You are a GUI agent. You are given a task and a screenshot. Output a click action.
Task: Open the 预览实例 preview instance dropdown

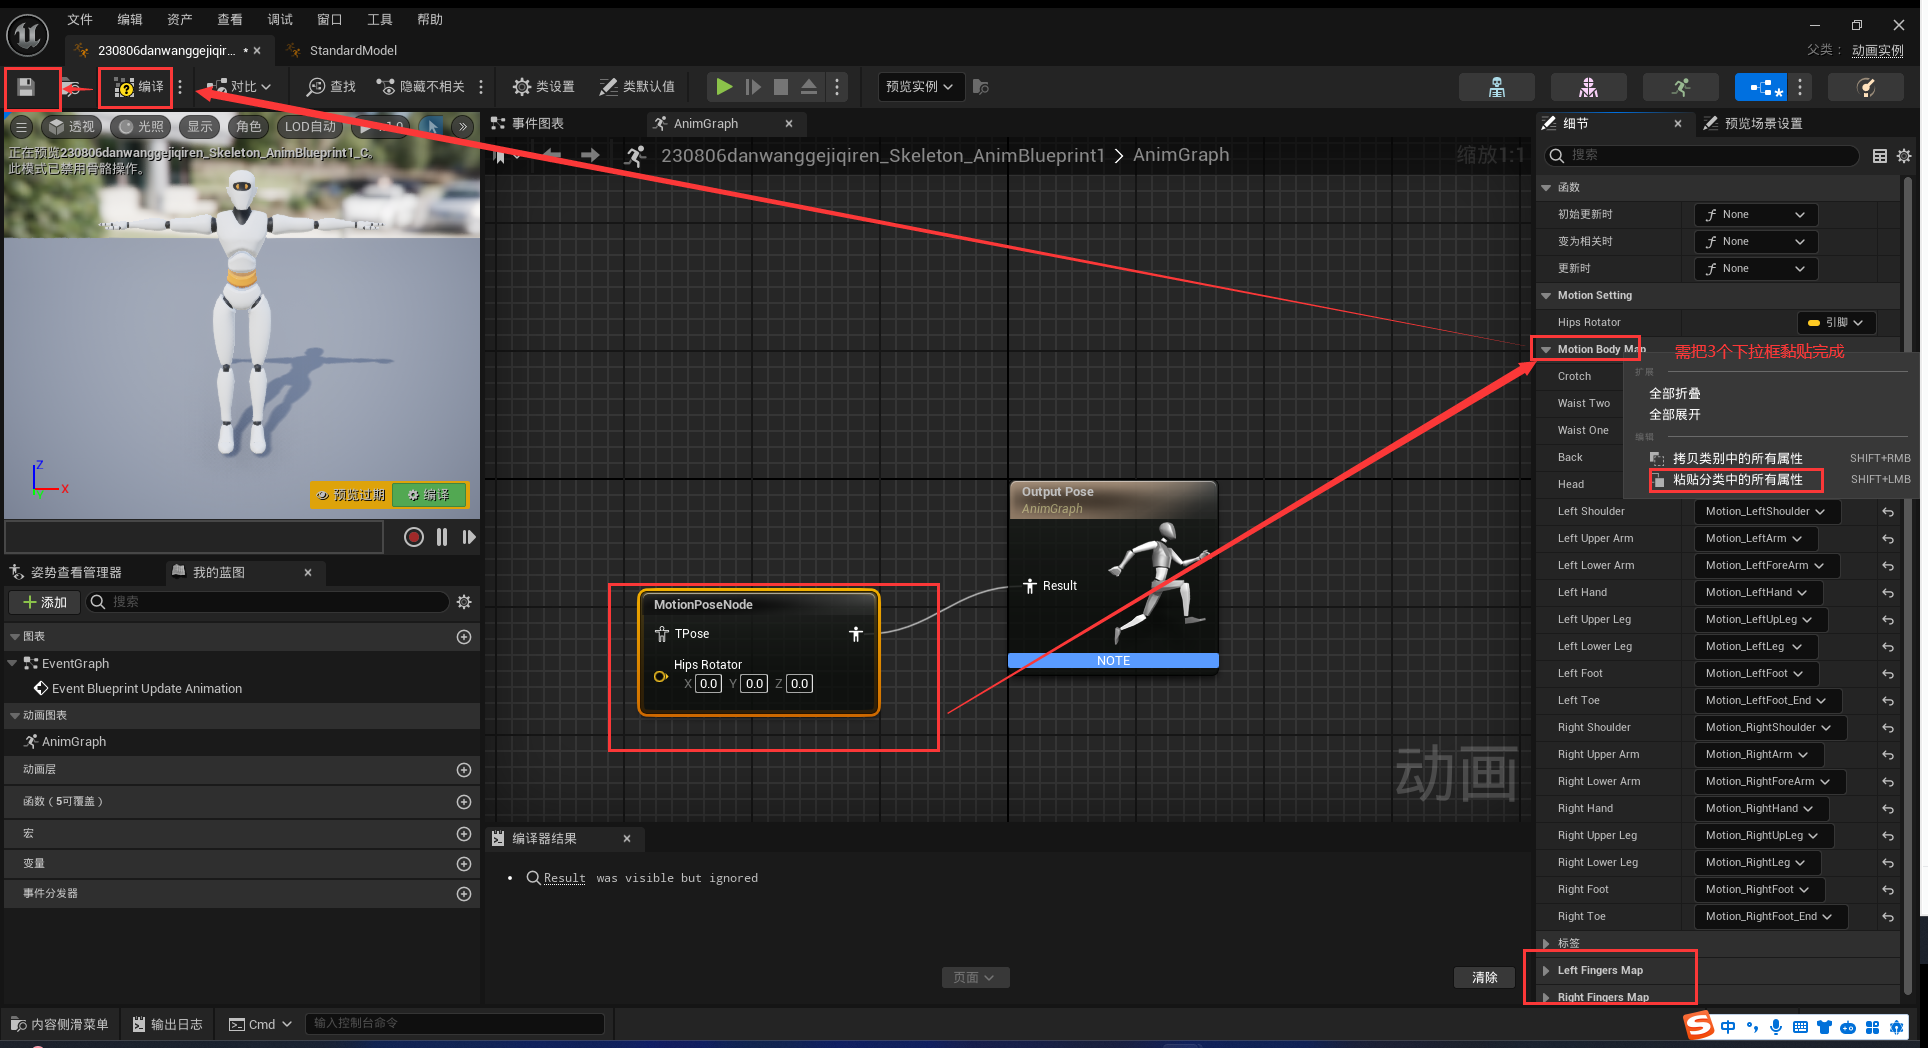coord(919,87)
